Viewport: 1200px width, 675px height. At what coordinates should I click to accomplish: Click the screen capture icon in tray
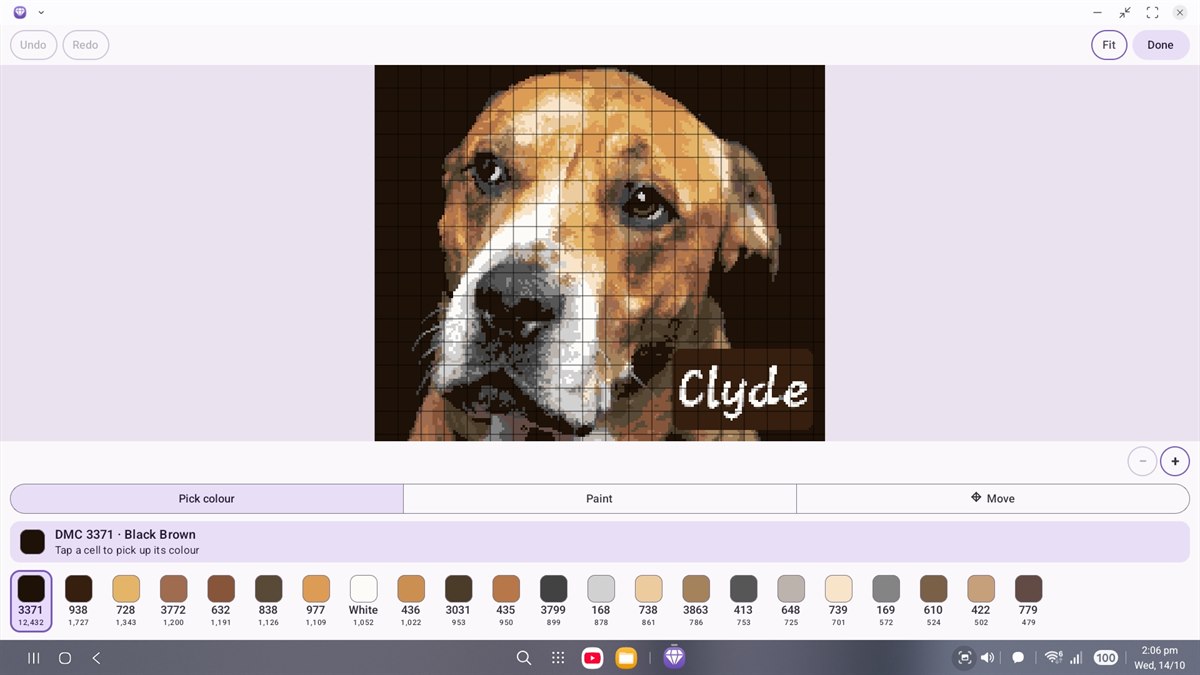pos(964,658)
